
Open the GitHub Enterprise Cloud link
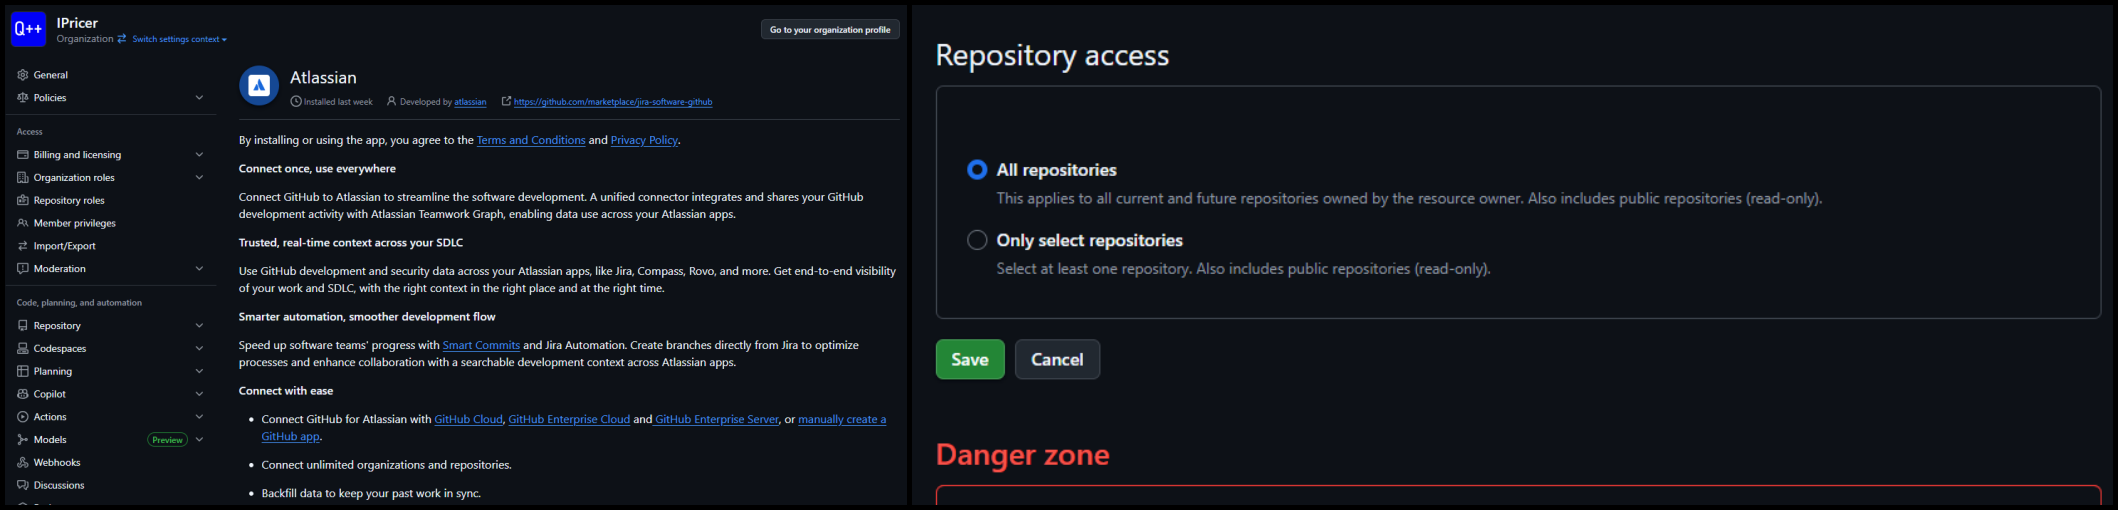pos(569,419)
